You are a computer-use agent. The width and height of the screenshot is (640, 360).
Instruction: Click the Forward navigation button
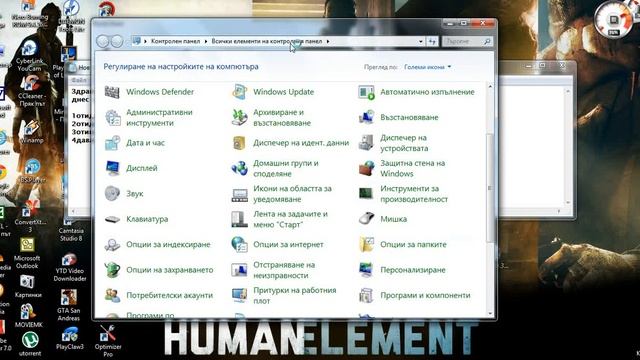[117, 41]
